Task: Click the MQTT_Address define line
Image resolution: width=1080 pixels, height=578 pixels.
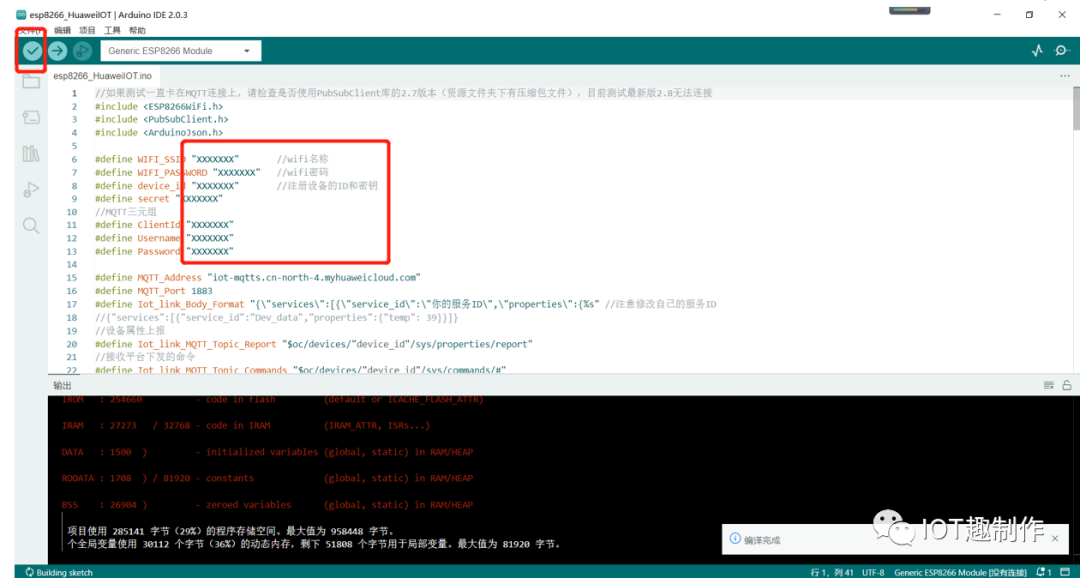Action: (x=258, y=278)
